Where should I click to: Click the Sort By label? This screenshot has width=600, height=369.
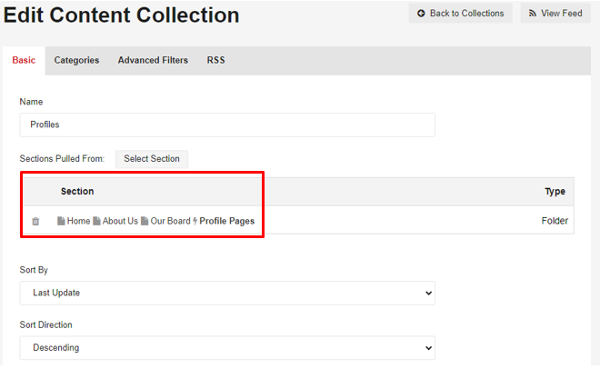tap(34, 270)
